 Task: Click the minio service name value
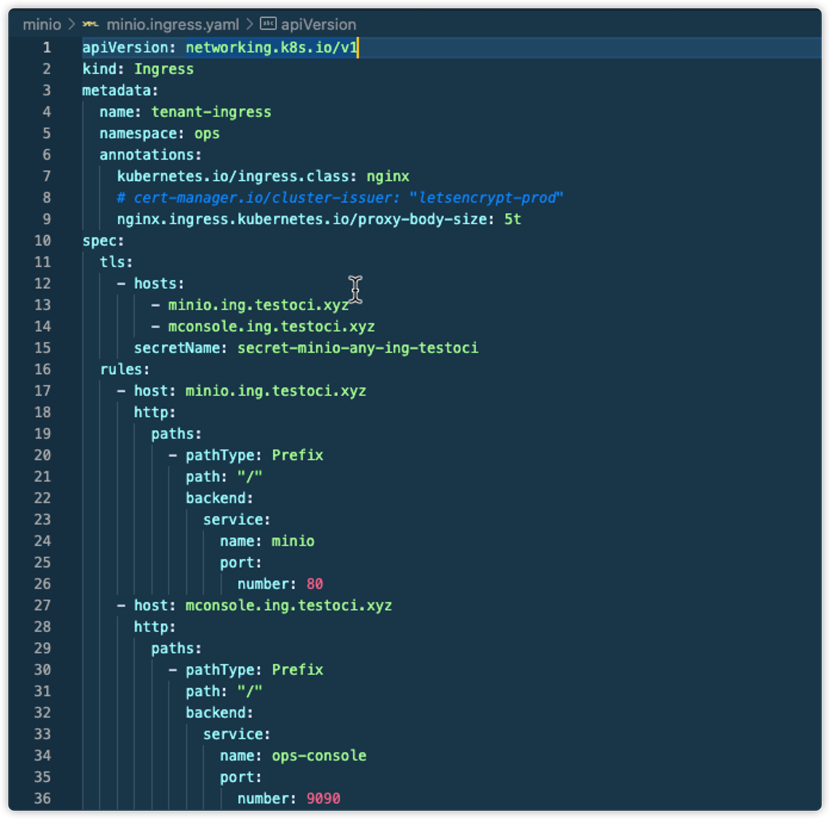(x=293, y=541)
